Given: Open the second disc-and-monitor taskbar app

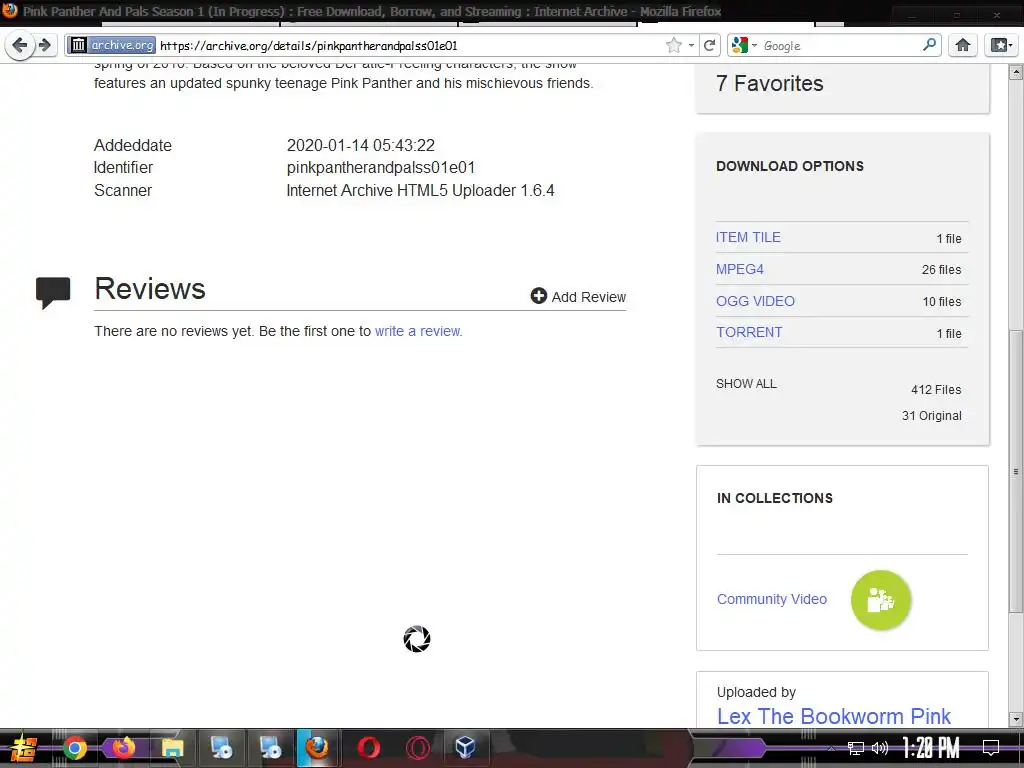Looking at the screenshot, I should pyautogui.click(x=269, y=748).
